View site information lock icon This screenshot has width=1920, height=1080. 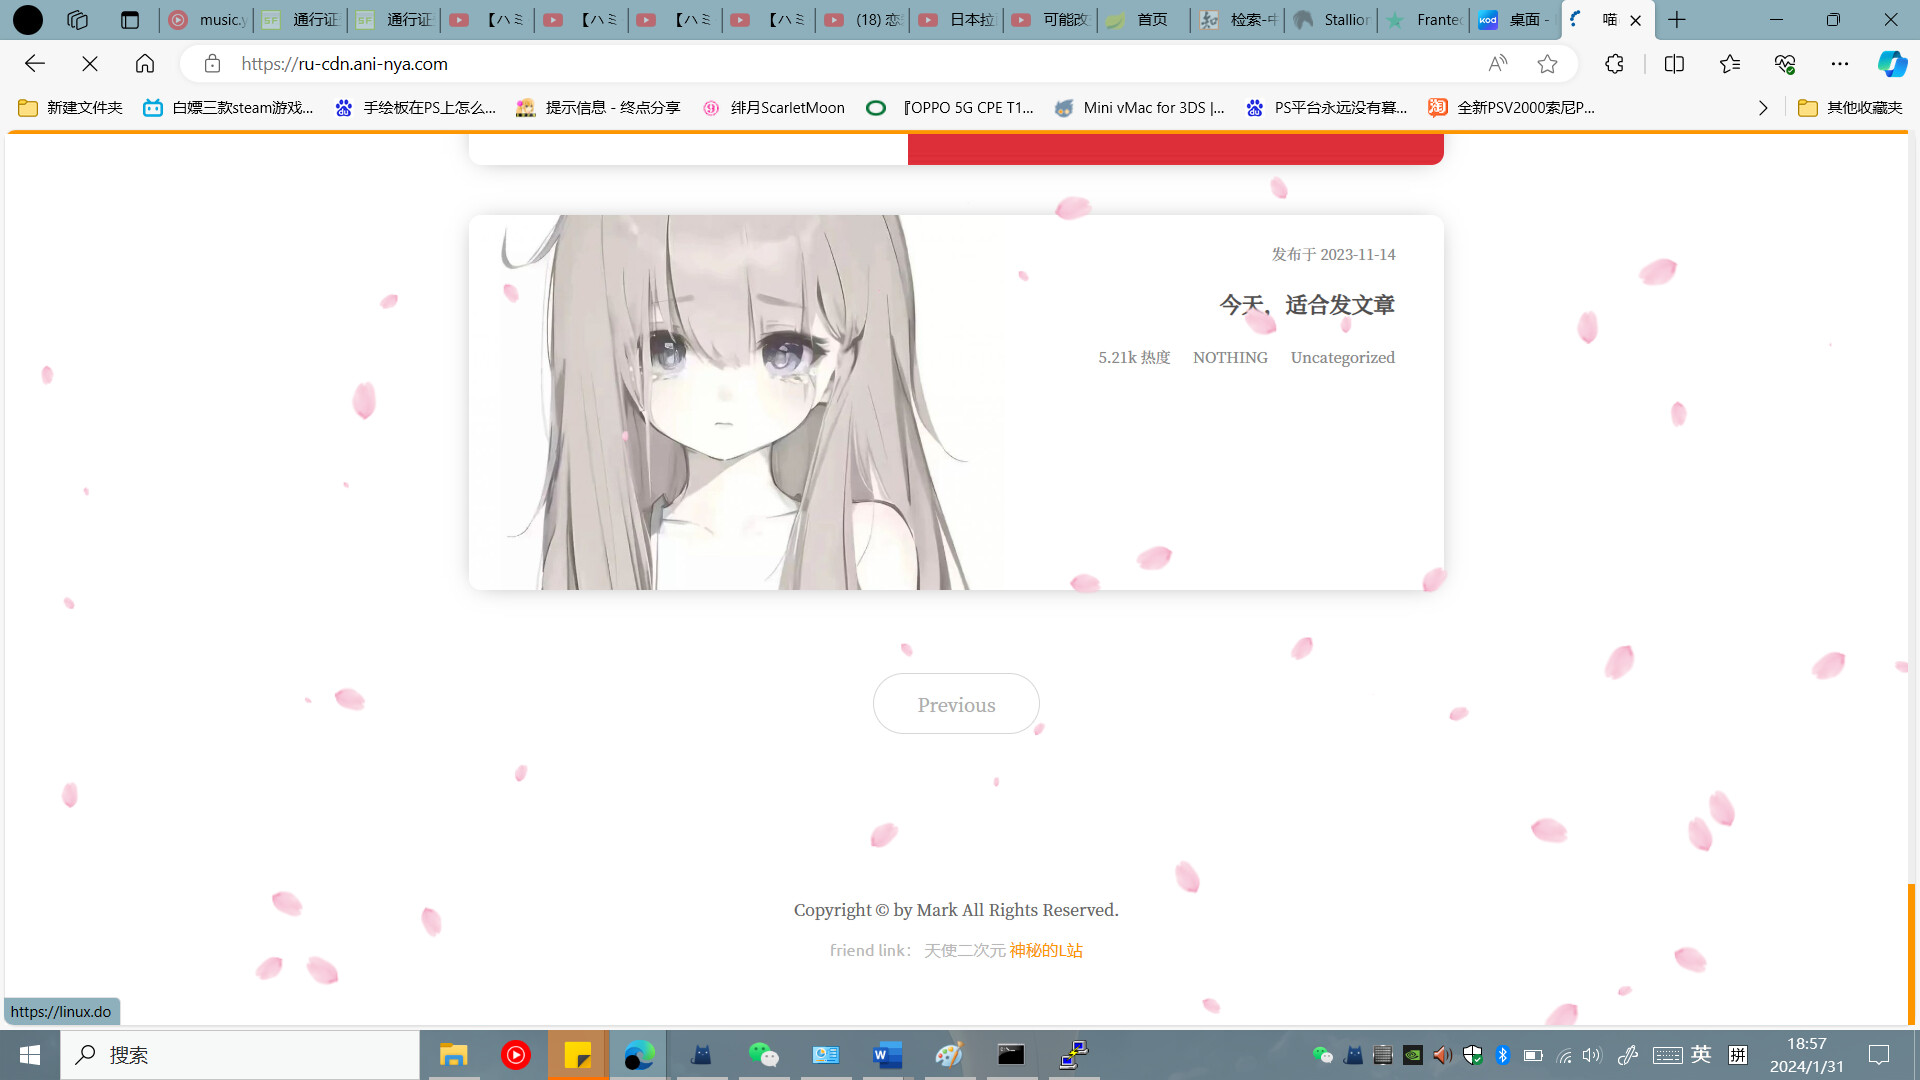212,64
